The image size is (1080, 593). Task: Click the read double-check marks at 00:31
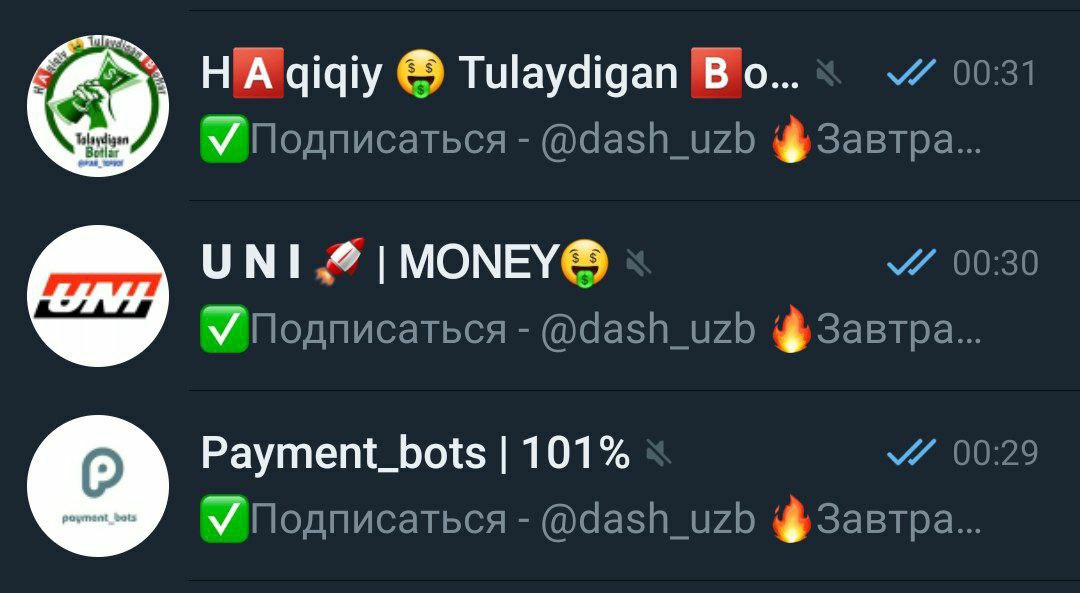click(911, 72)
